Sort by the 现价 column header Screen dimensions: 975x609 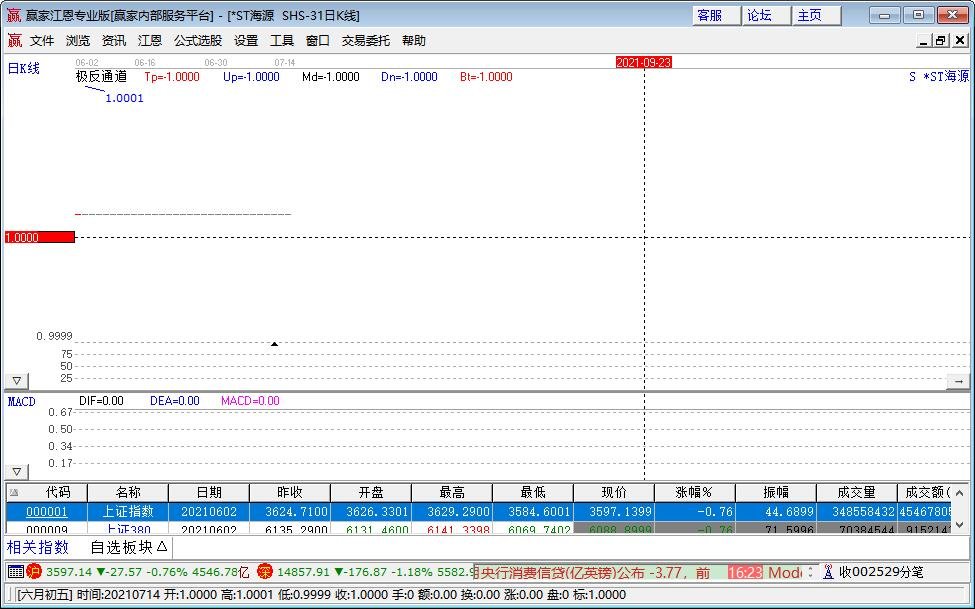[614, 493]
